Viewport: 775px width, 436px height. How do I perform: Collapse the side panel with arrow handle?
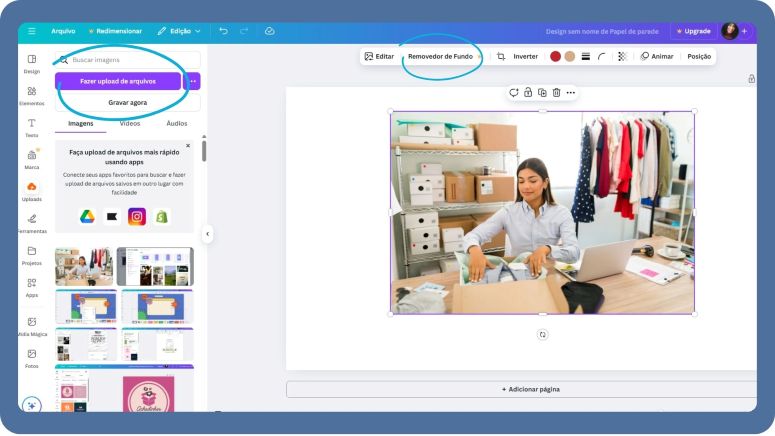pos(208,234)
